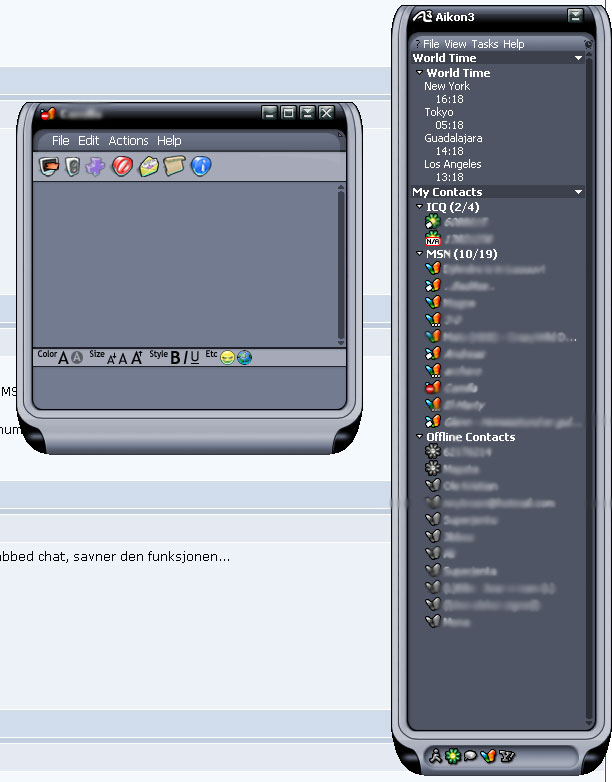
Task: Select the first online ICQ contact
Action: 456,221
